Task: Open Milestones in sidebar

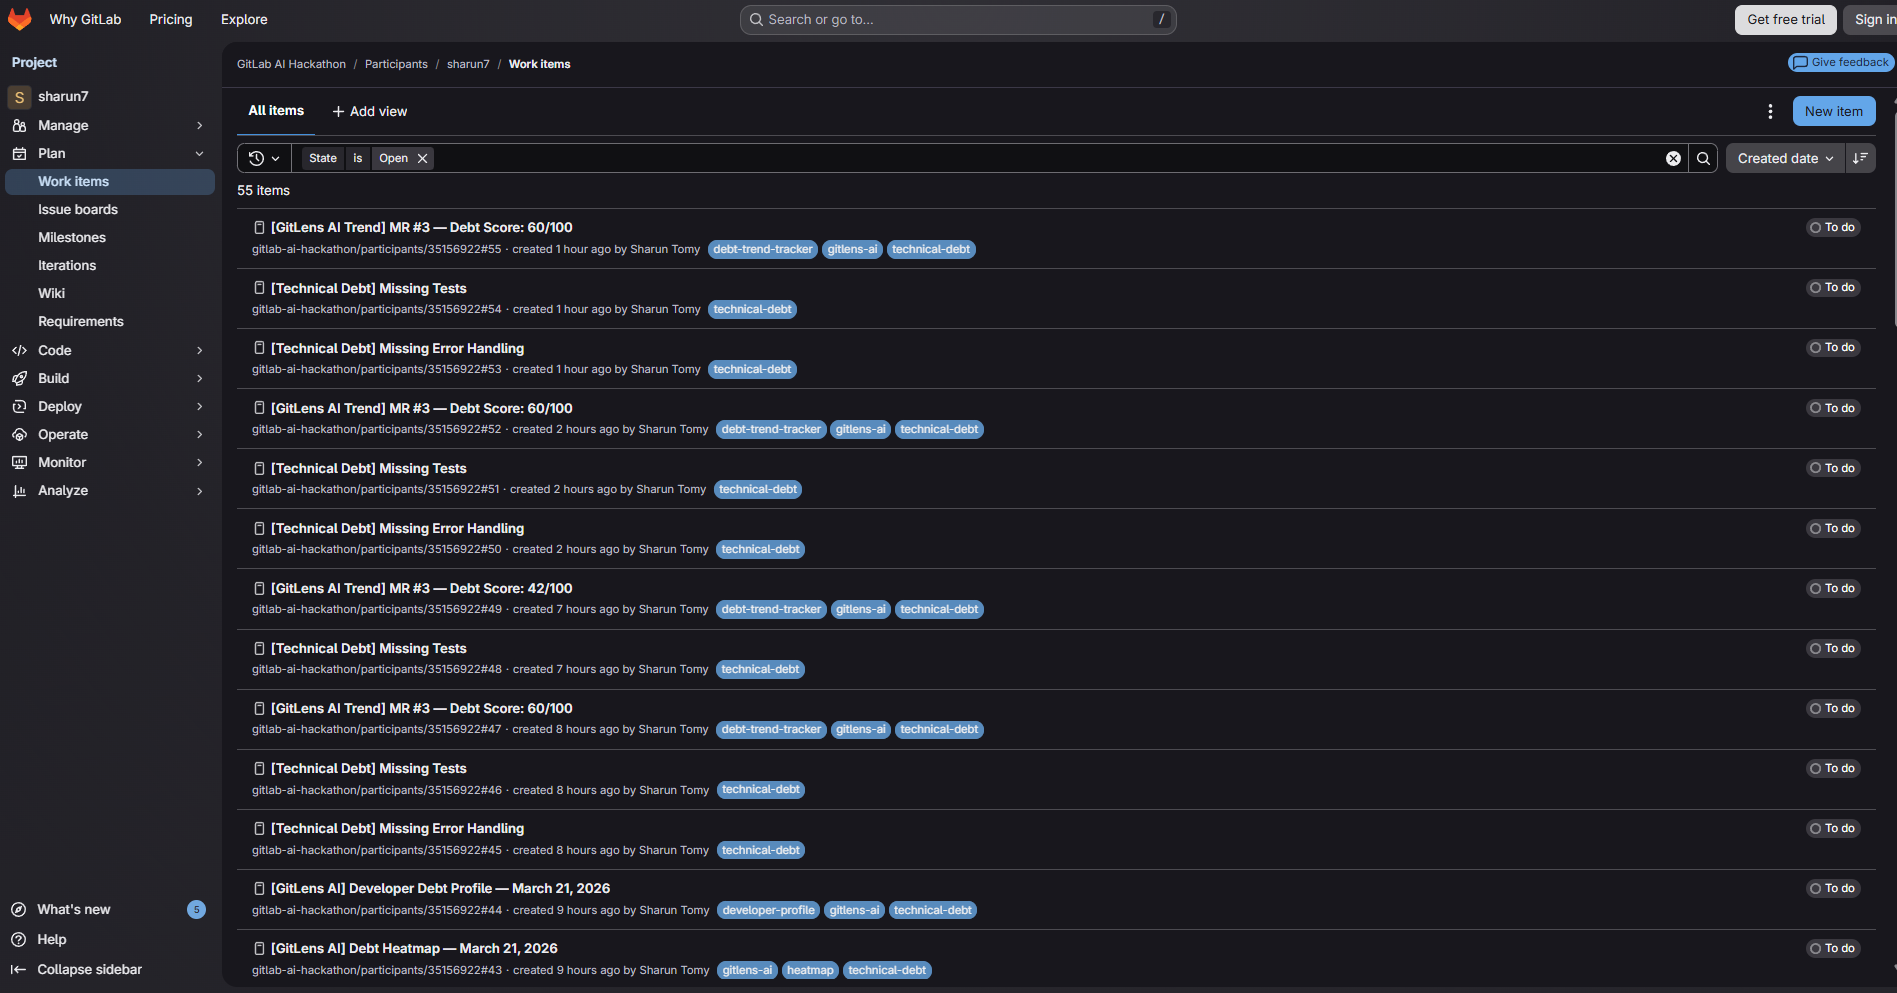Action: coord(110,237)
